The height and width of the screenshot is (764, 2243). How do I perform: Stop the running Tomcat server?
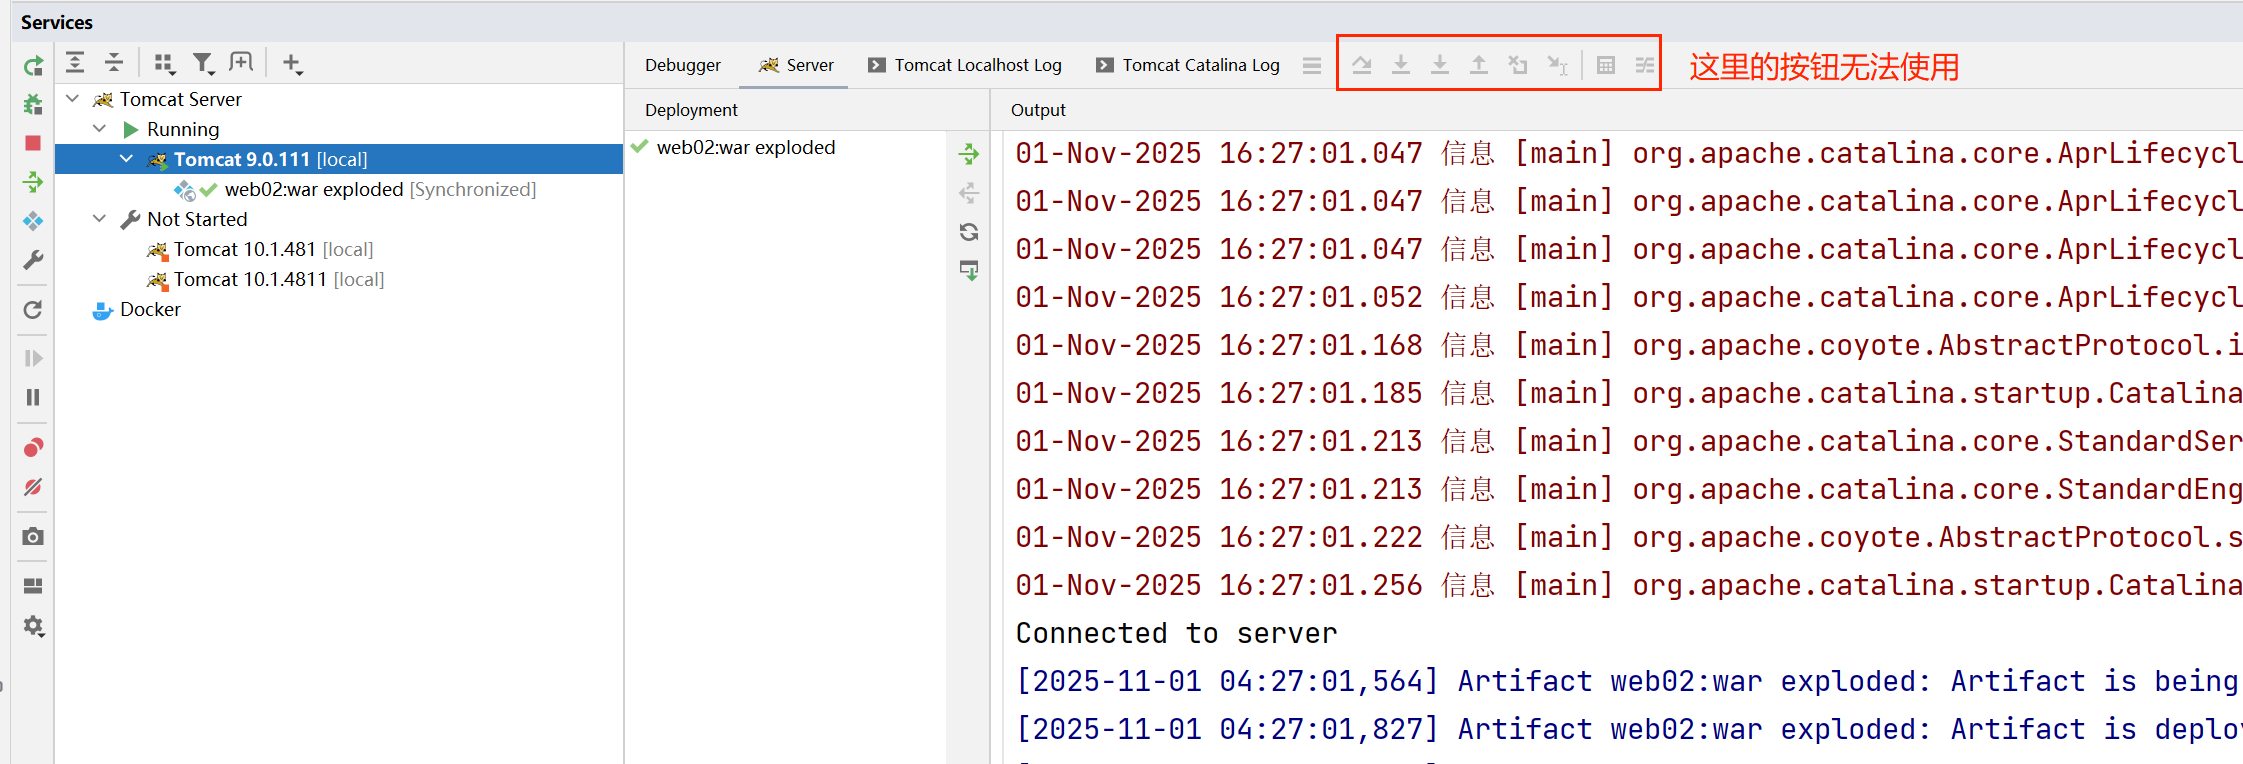(33, 143)
